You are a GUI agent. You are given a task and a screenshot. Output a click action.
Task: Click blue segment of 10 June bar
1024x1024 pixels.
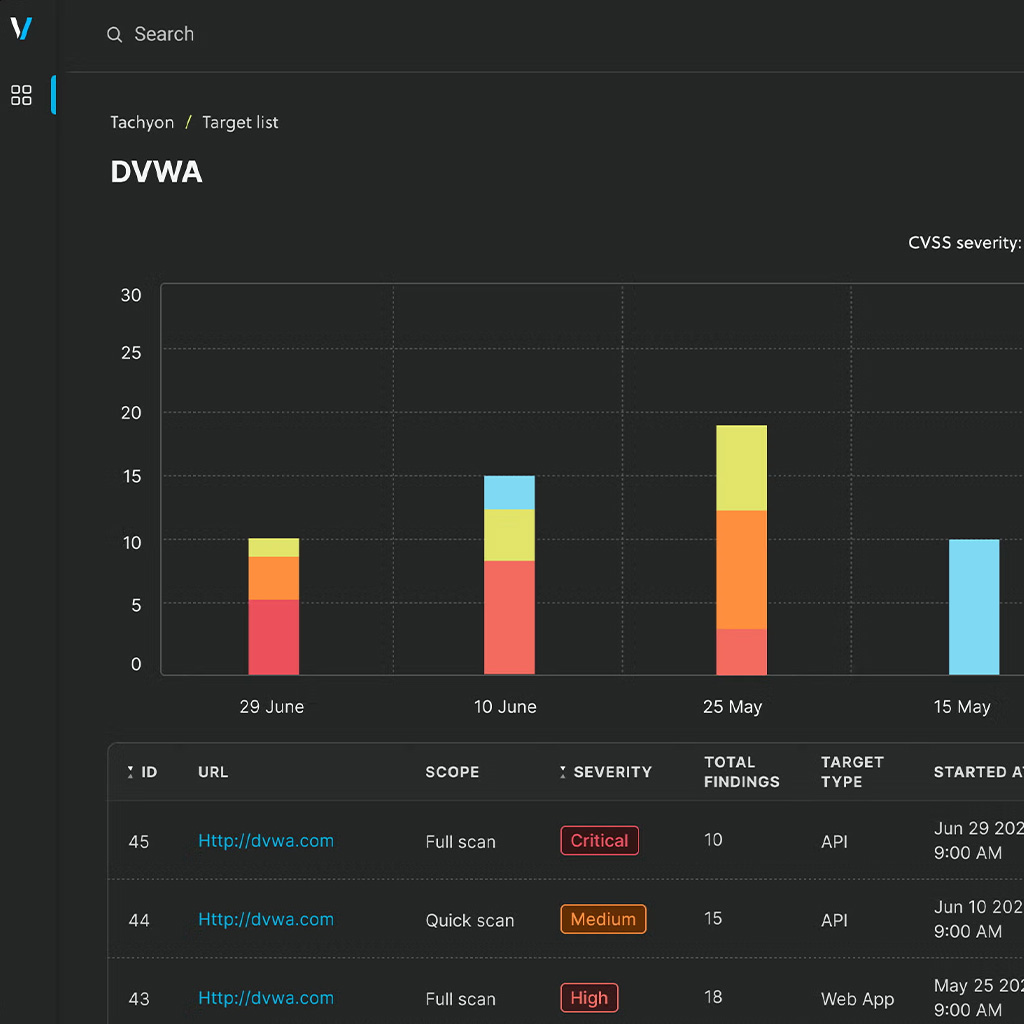[x=509, y=492]
